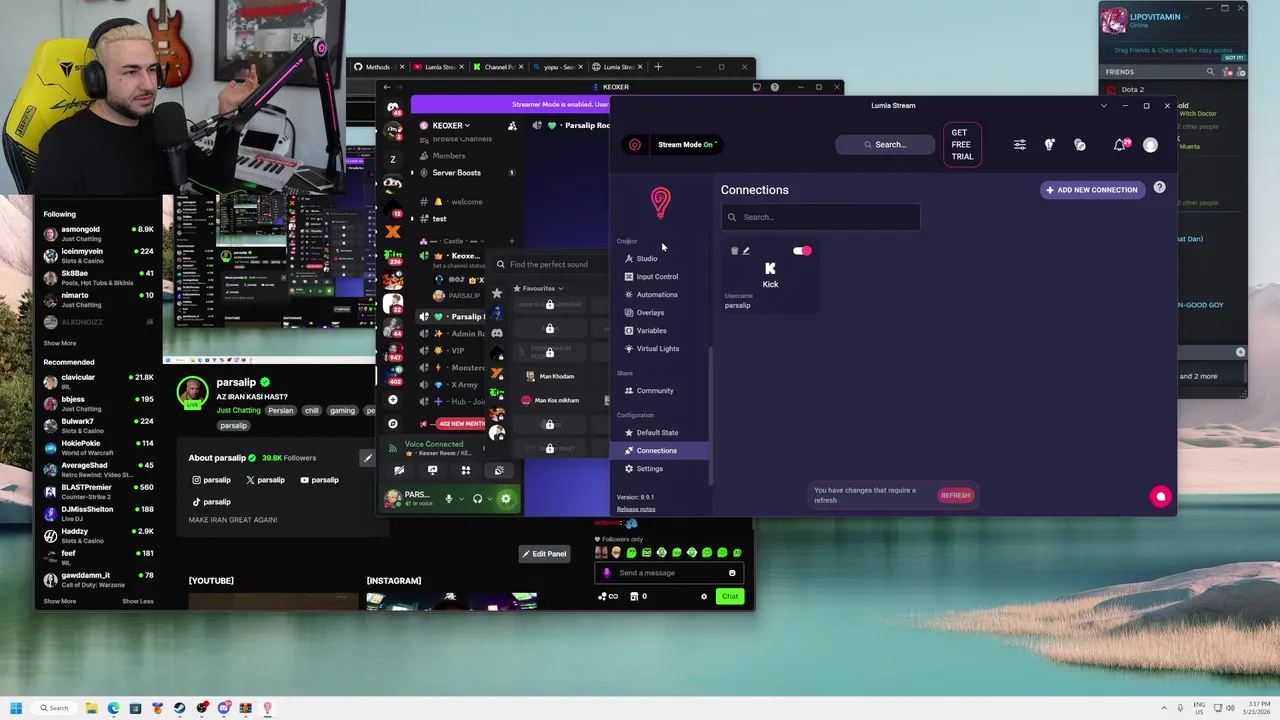Play Man Khodam sound in soundboard

pyautogui.click(x=548, y=377)
